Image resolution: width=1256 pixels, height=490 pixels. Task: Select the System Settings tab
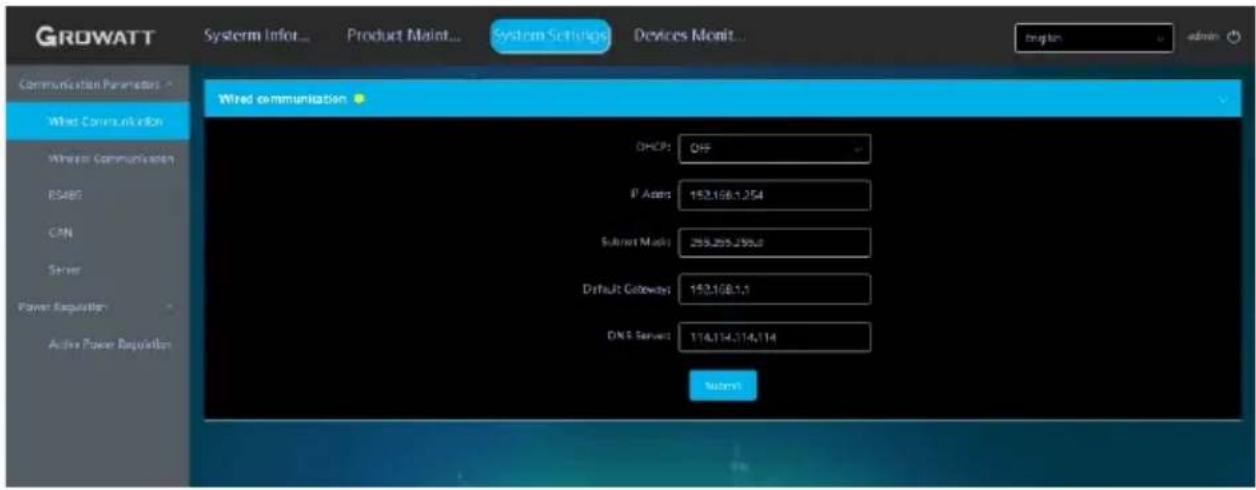(x=550, y=37)
